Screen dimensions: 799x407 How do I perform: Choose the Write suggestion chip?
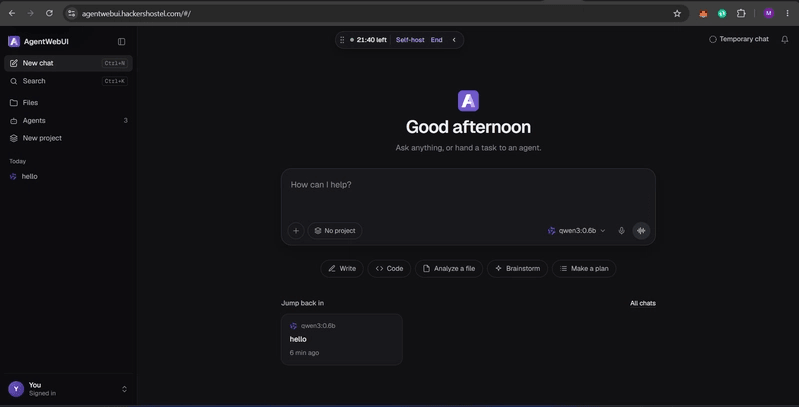coord(342,268)
